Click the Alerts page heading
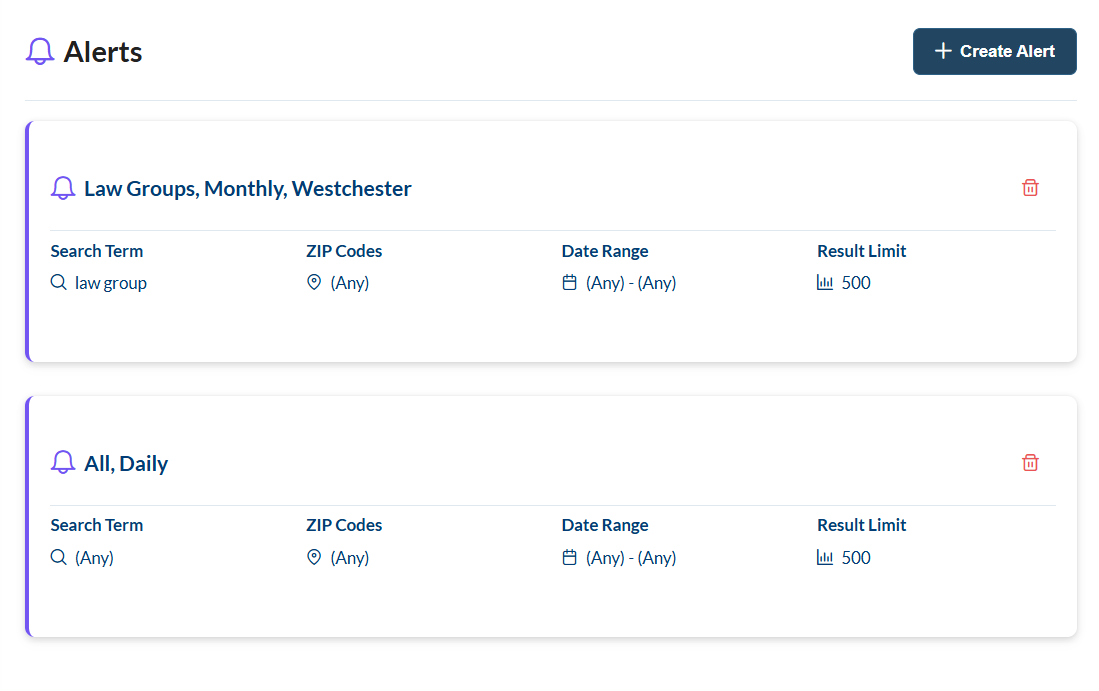Image resolution: width=1099 pixels, height=691 pixels. (103, 52)
